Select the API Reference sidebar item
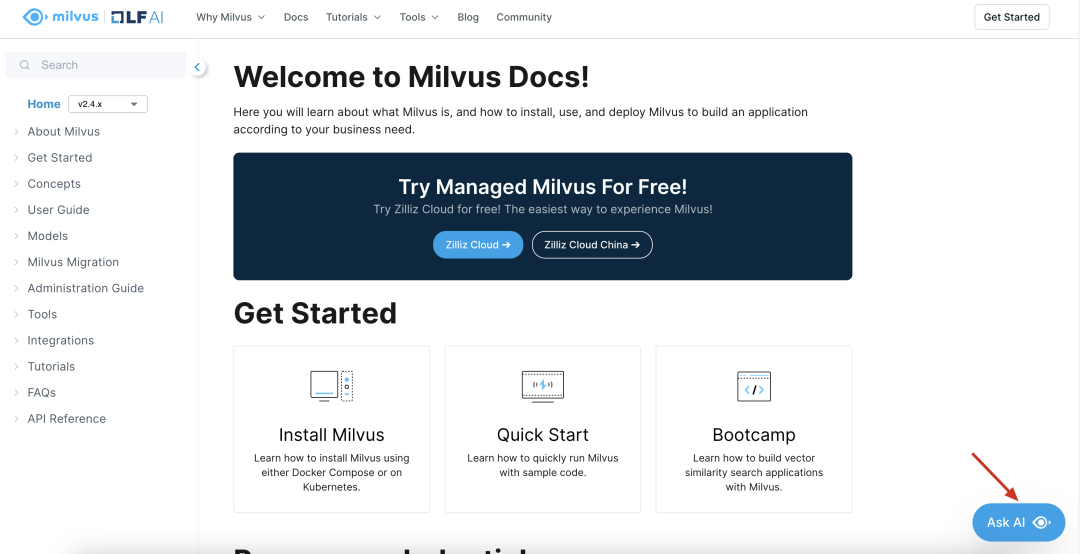This screenshot has width=1080, height=554. pos(67,419)
